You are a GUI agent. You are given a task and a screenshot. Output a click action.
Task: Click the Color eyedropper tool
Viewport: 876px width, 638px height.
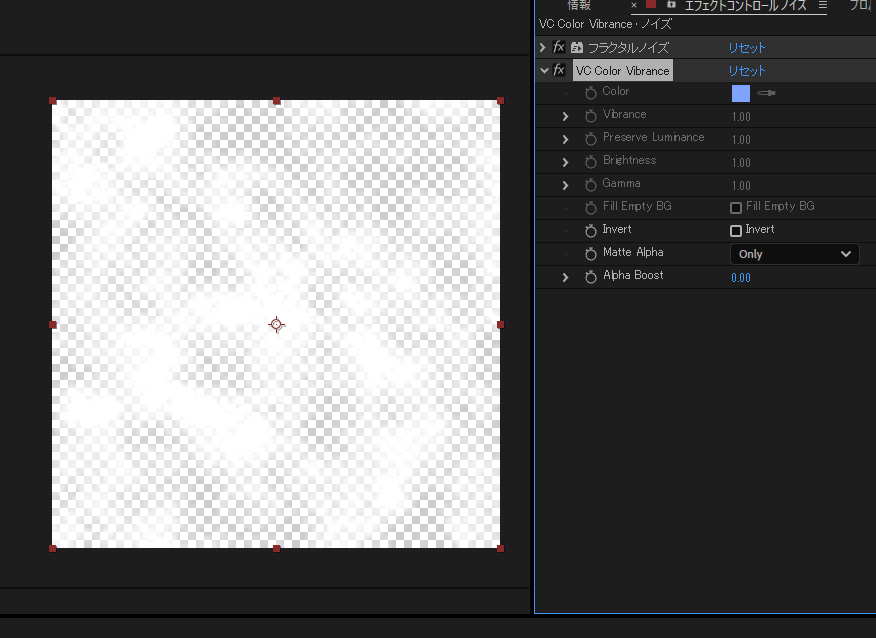pyautogui.click(x=766, y=93)
